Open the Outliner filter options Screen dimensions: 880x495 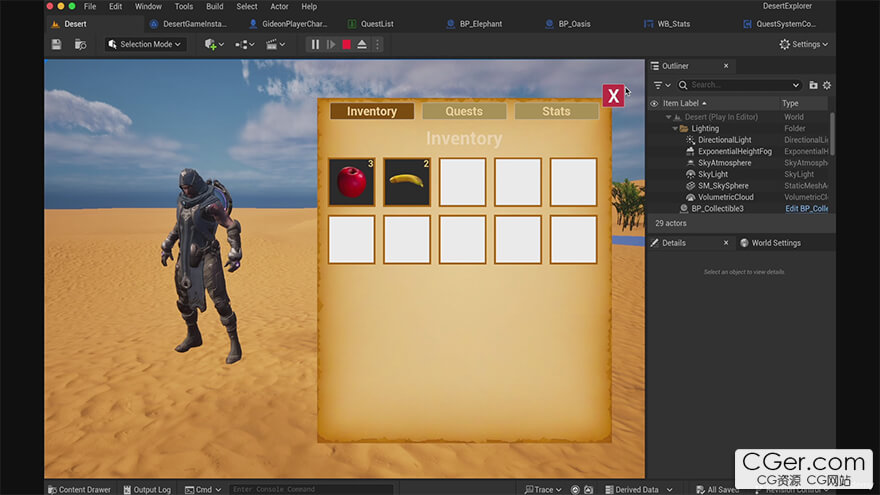(x=662, y=85)
